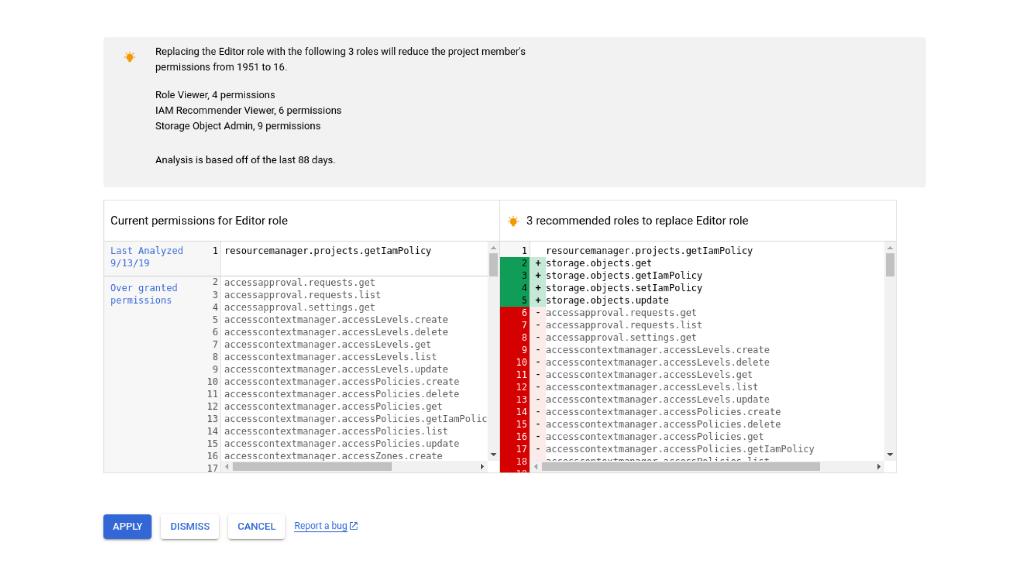
Task: Click the minus marker on removed line 6
Action: [538, 313]
